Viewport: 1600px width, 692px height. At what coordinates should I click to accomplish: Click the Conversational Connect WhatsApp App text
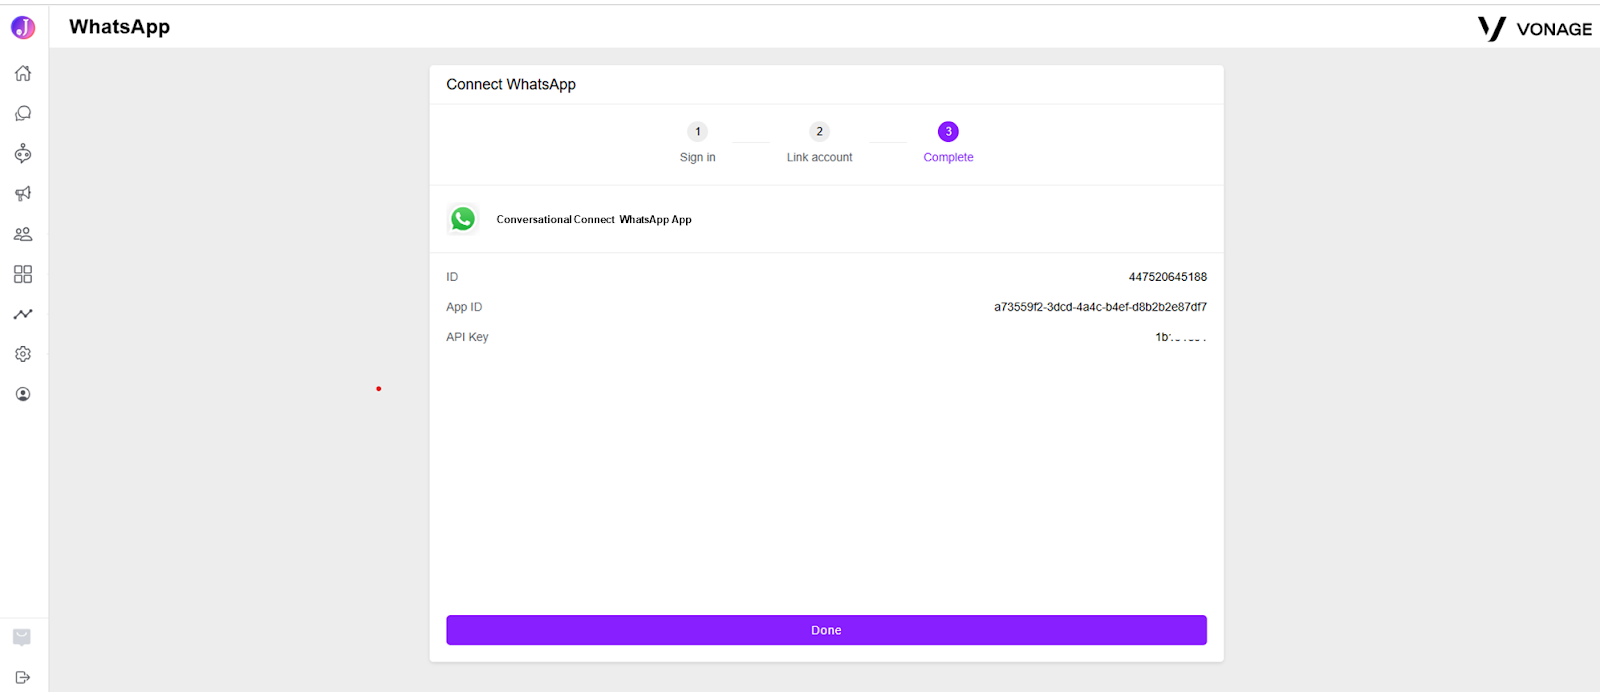point(594,219)
